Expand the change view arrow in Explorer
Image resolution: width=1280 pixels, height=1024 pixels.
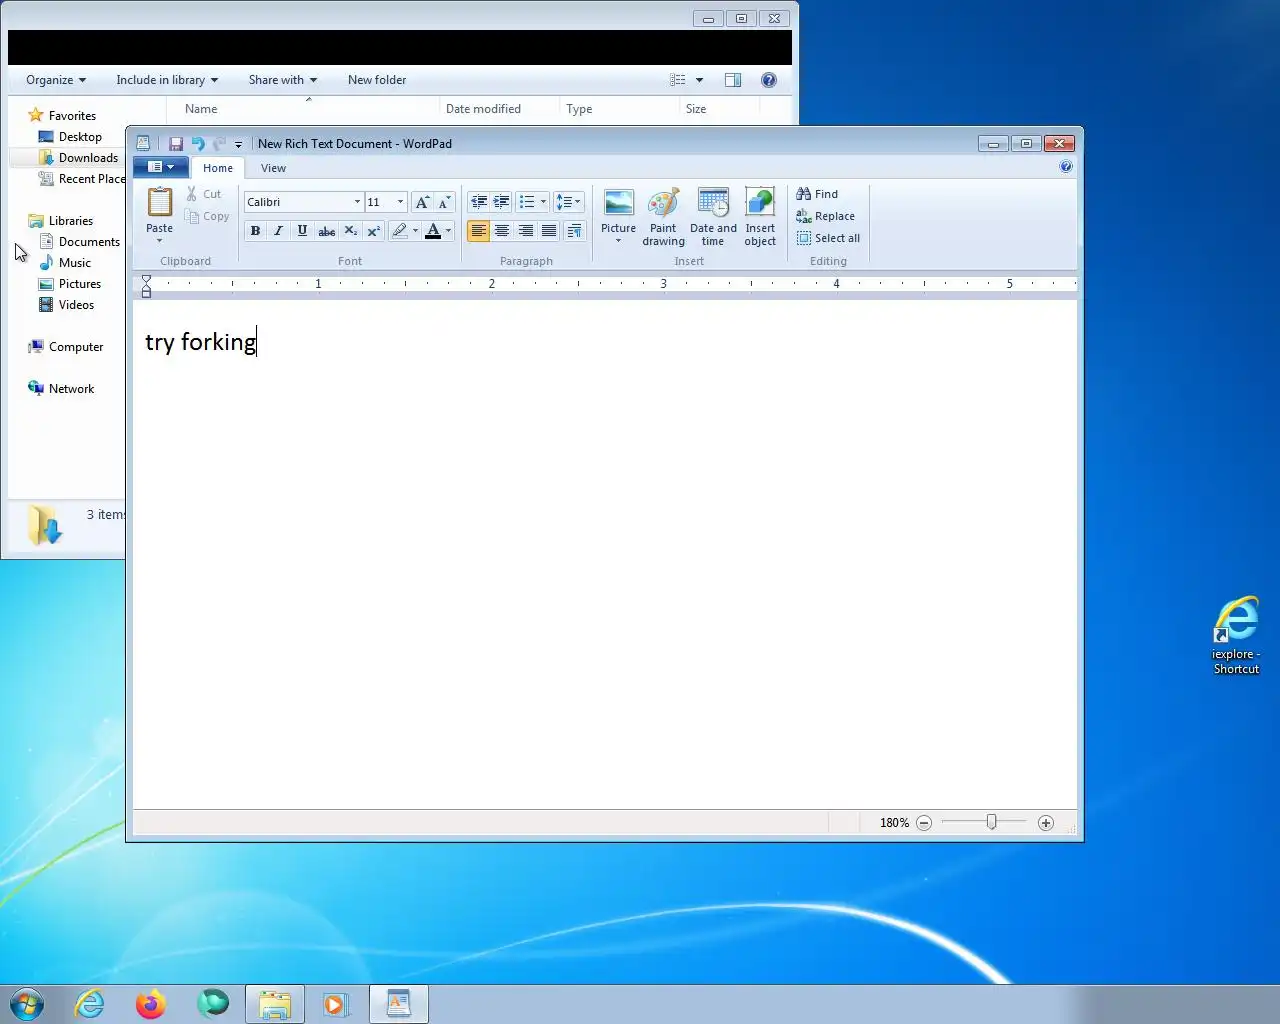[699, 80]
